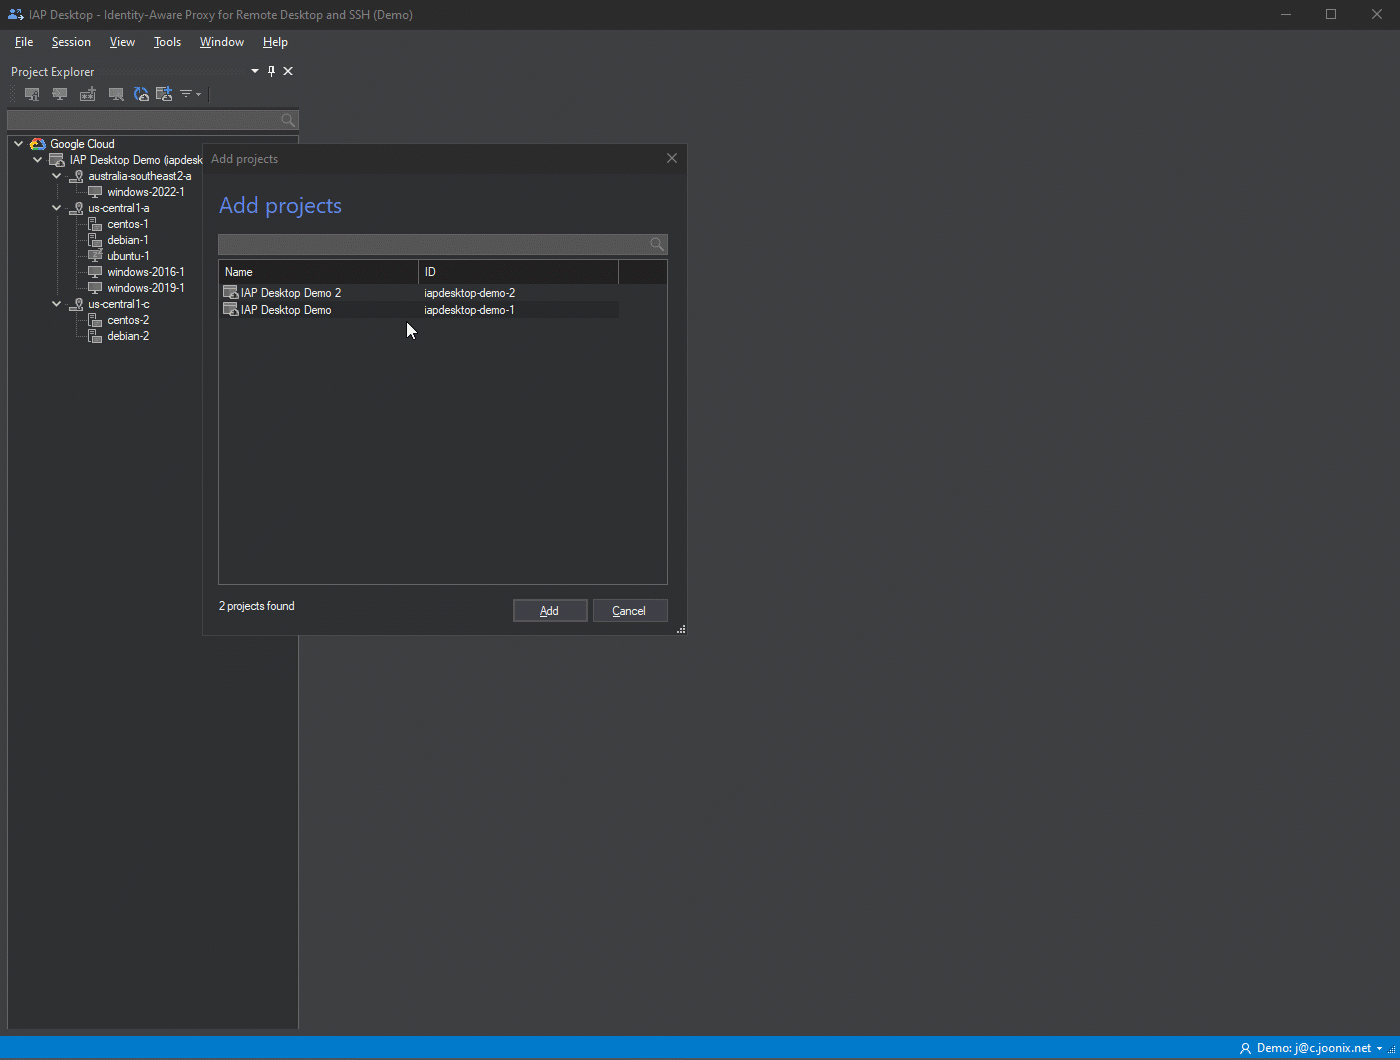Screen dimensions: 1400x1060
Task: Collapse the australia-southeast2-a zone node
Action: click(57, 176)
